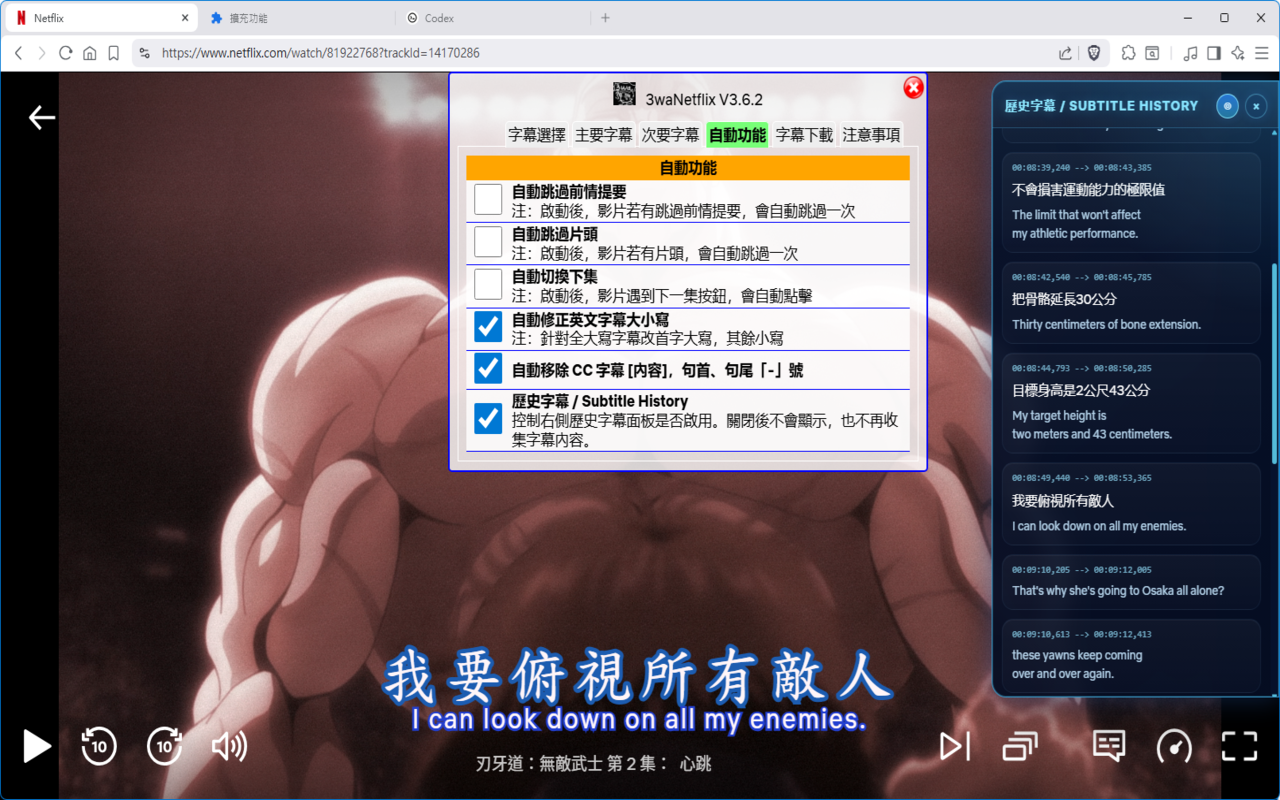
Task: Click episode title 刃牙道:無敵武士 第 2 集
Action: tap(572, 764)
